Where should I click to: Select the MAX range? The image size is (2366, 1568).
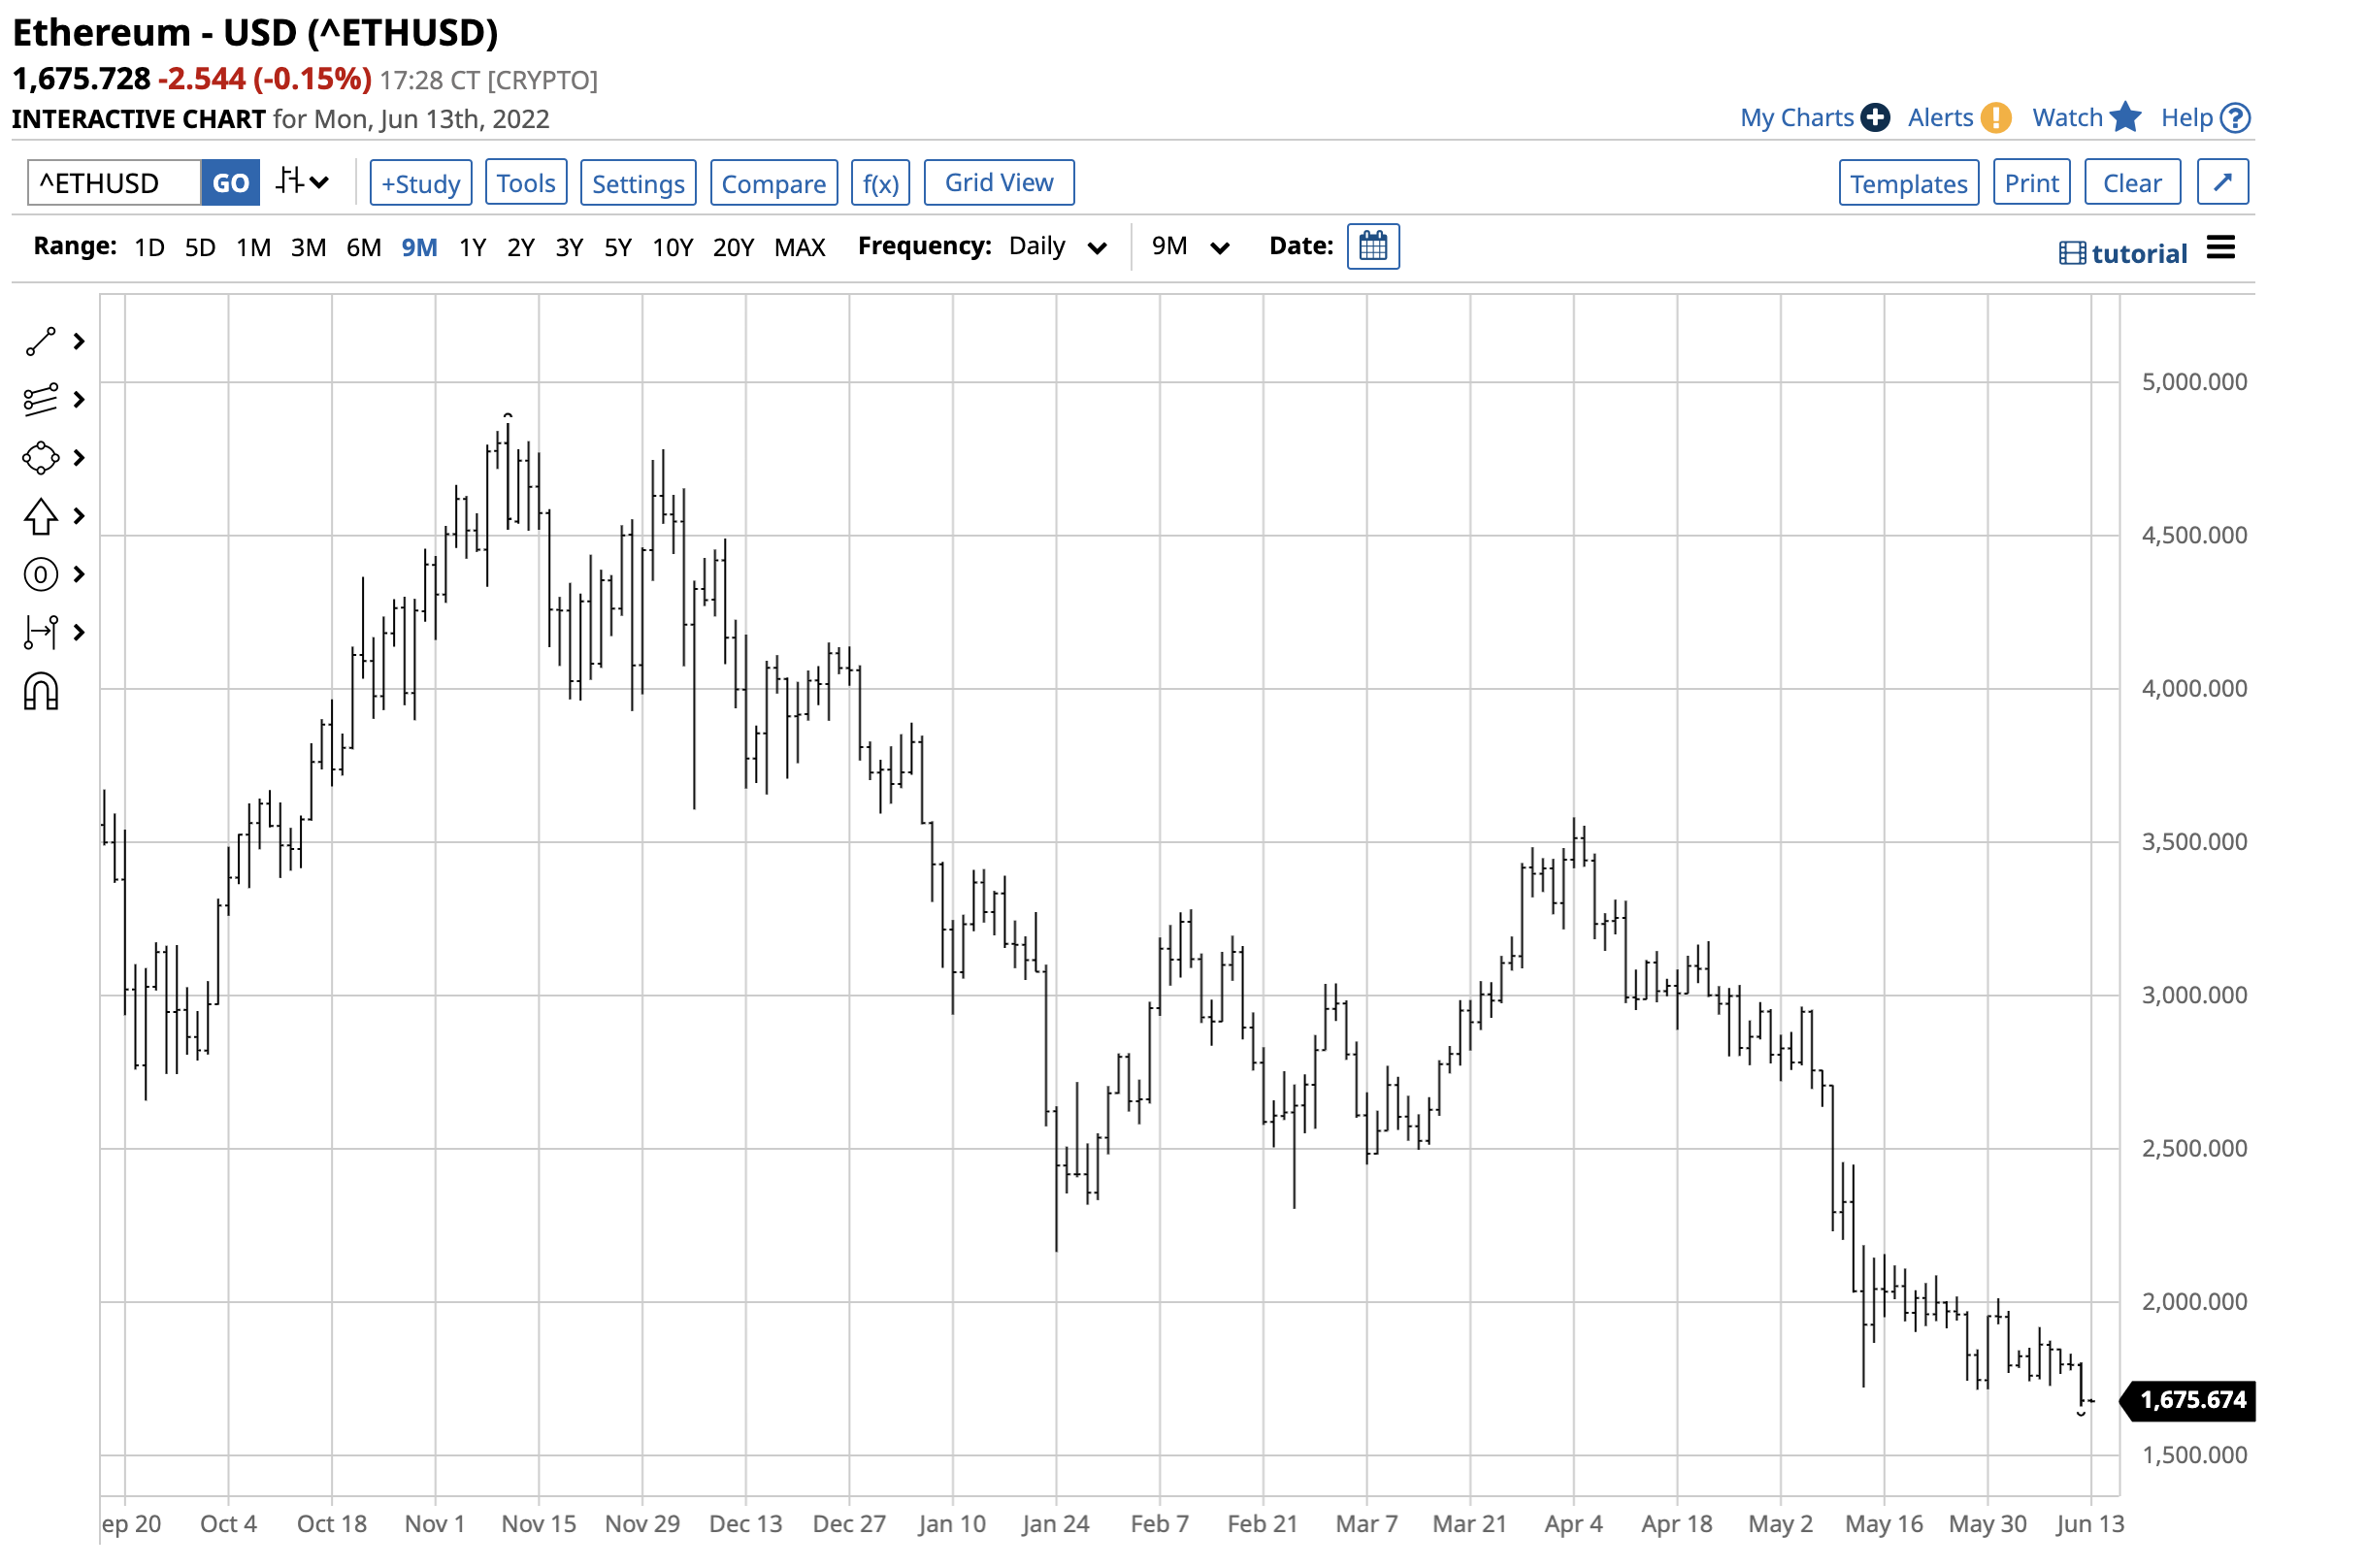(x=800, y=247)
